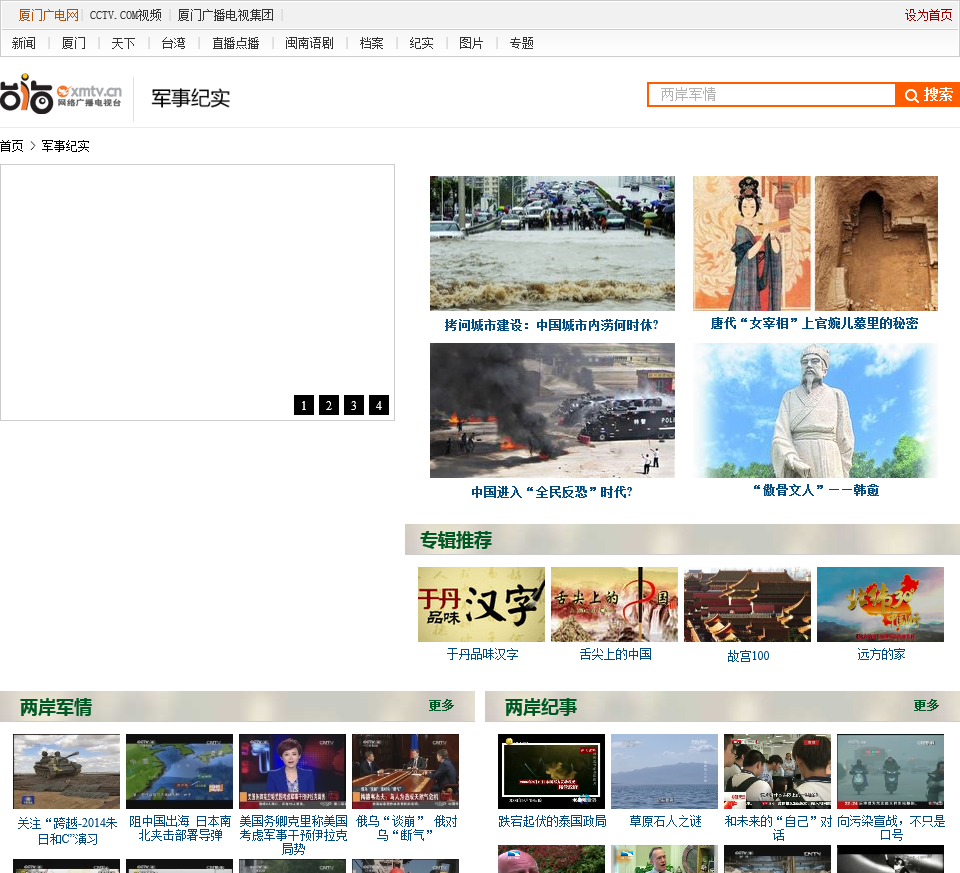960x873 pixels.
Task: Jump to carousel slide 4
Action: pos(379,405)
